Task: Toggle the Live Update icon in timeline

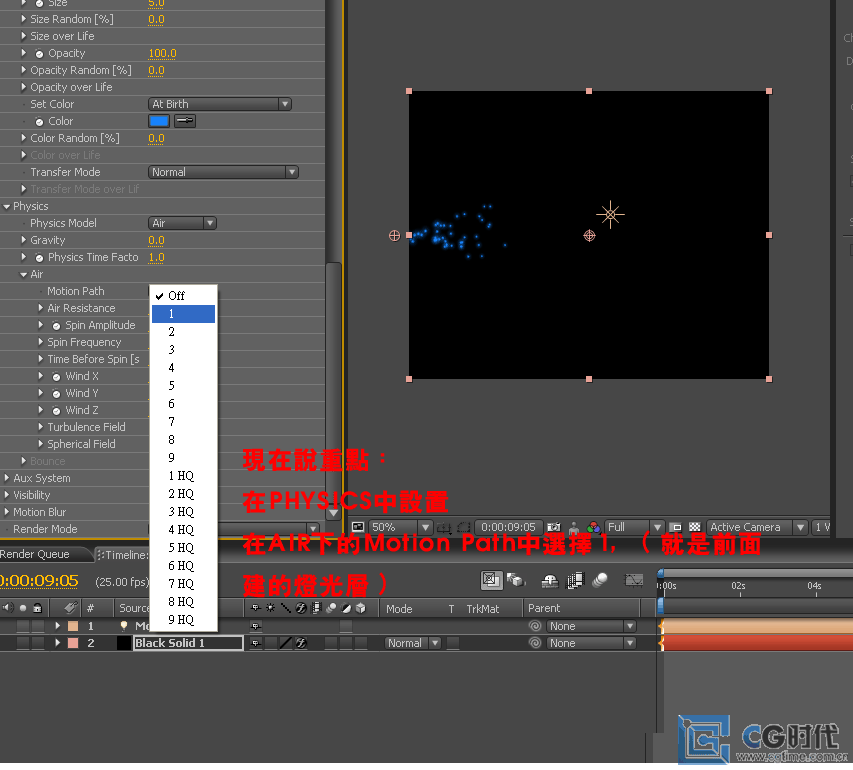Action: tap(490, 580)
